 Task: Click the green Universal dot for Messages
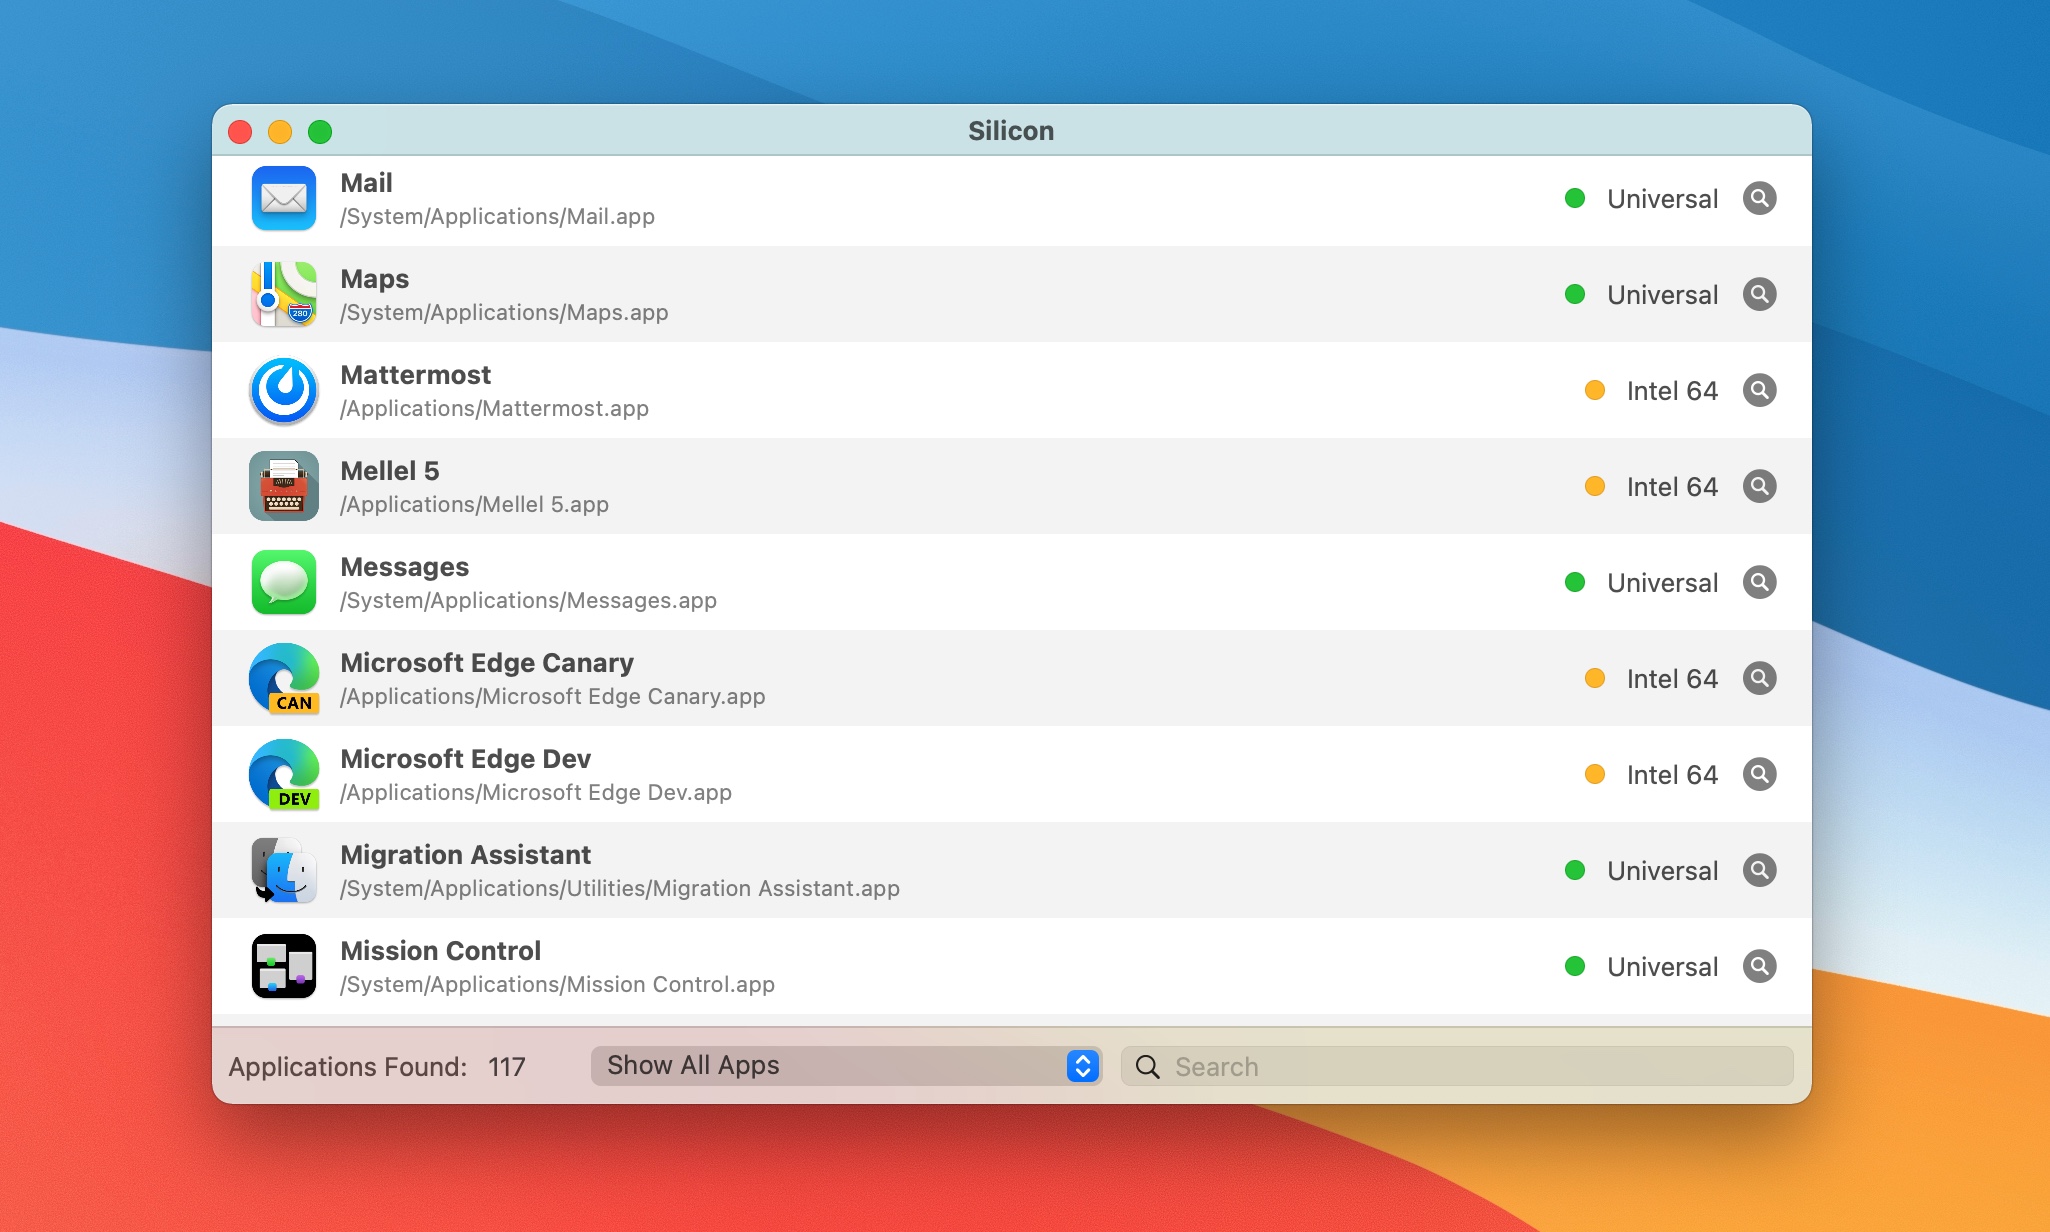click(x=1577, y=582)
